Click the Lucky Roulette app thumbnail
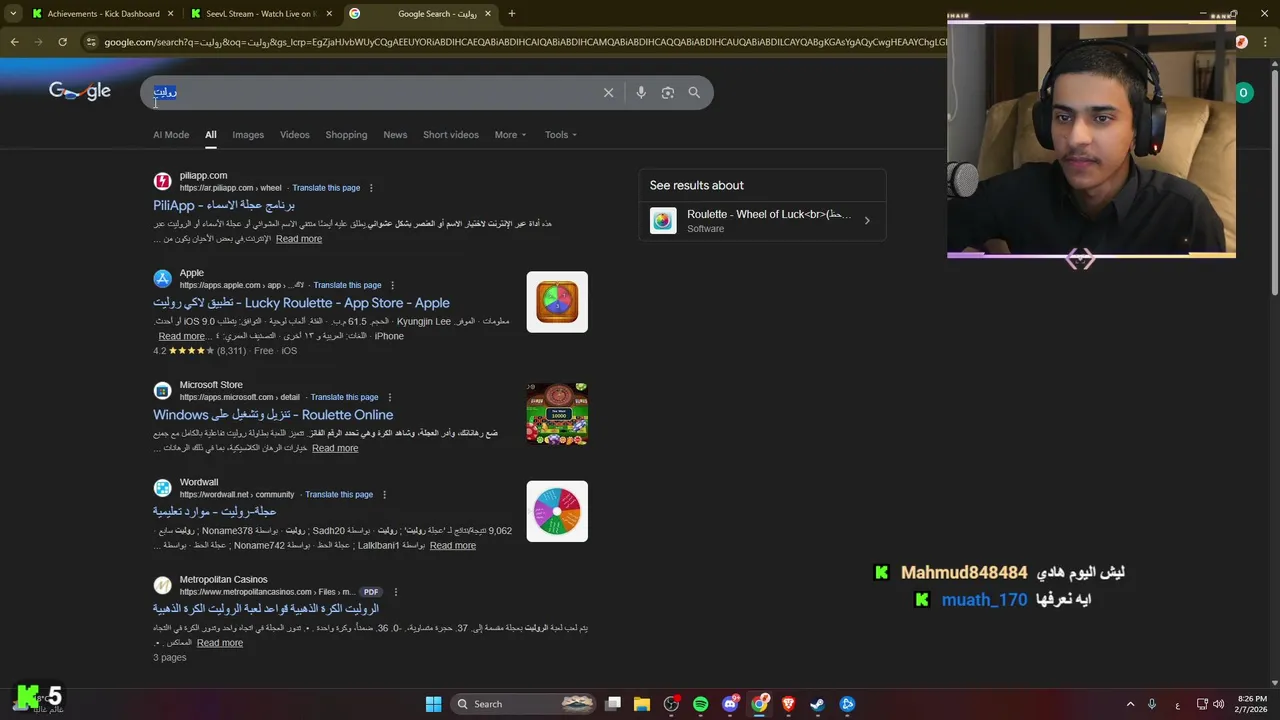 pos(557,302)
